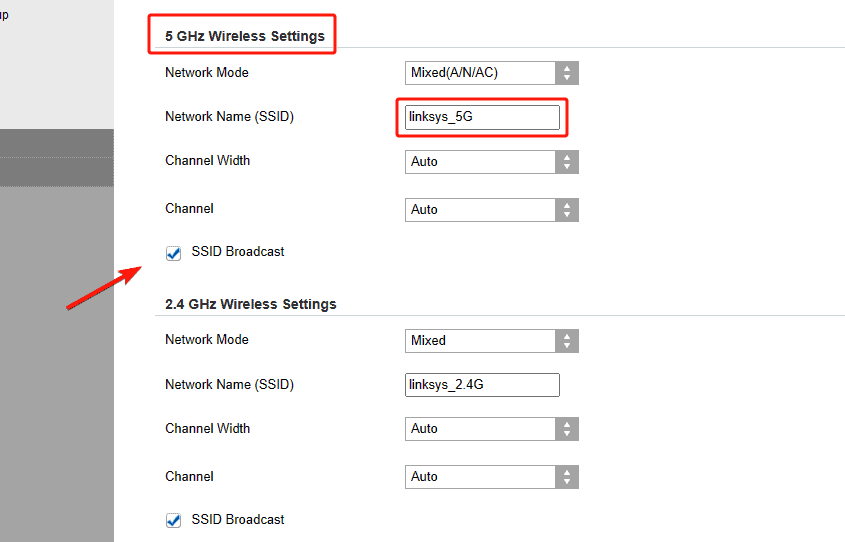Focus the linksys_2.4G network name field

click(x=482, y=385)
